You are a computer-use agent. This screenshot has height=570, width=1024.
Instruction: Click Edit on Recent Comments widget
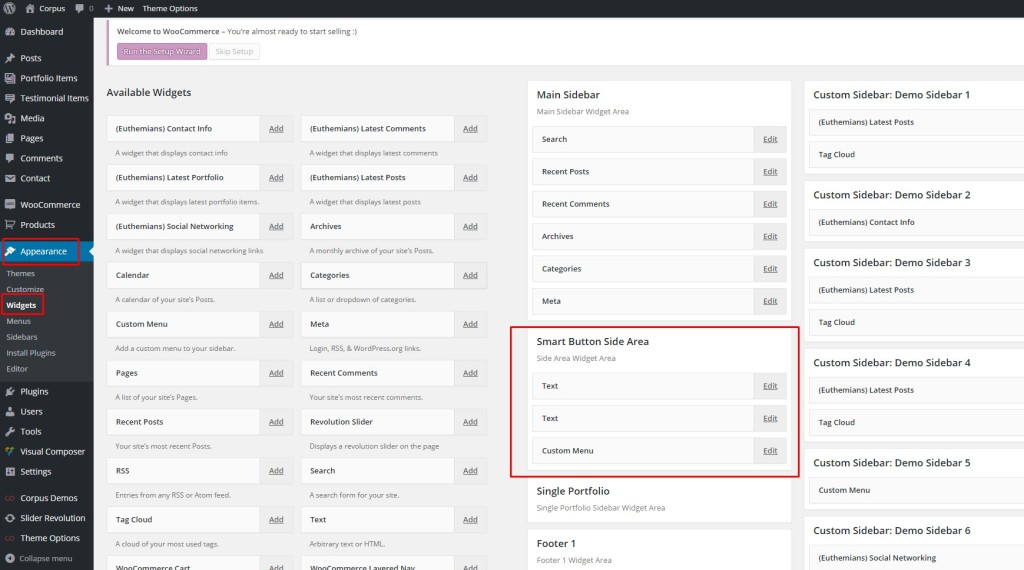tap(769, 204)
